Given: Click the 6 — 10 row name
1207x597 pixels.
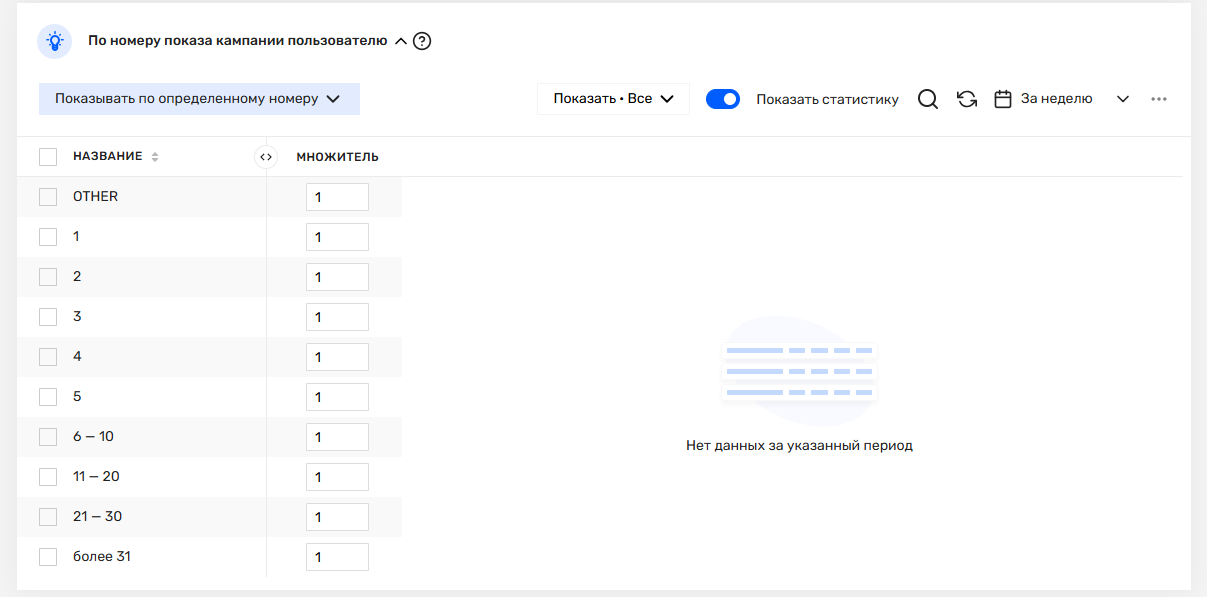Looking at the screenshot, I should point(93,437).
